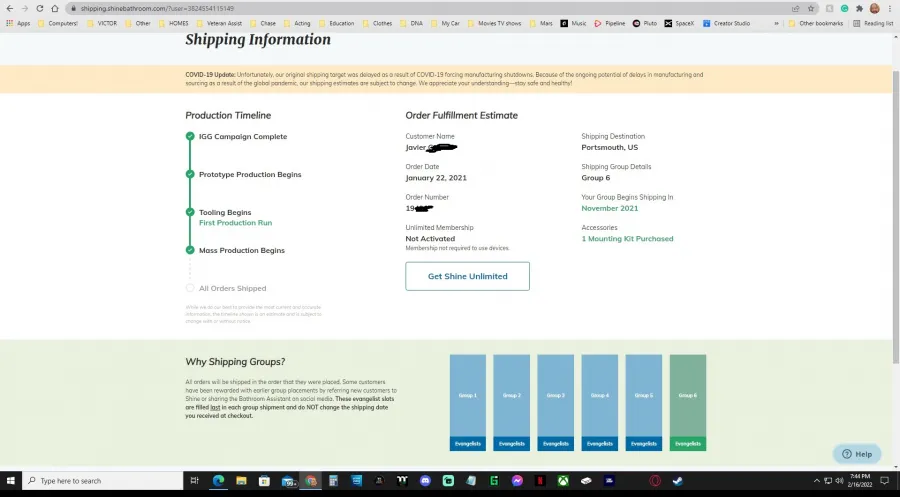The height and width of the screenshot is (497, 900).
Task: Open the Help chat widget
Action: point(857,454)
